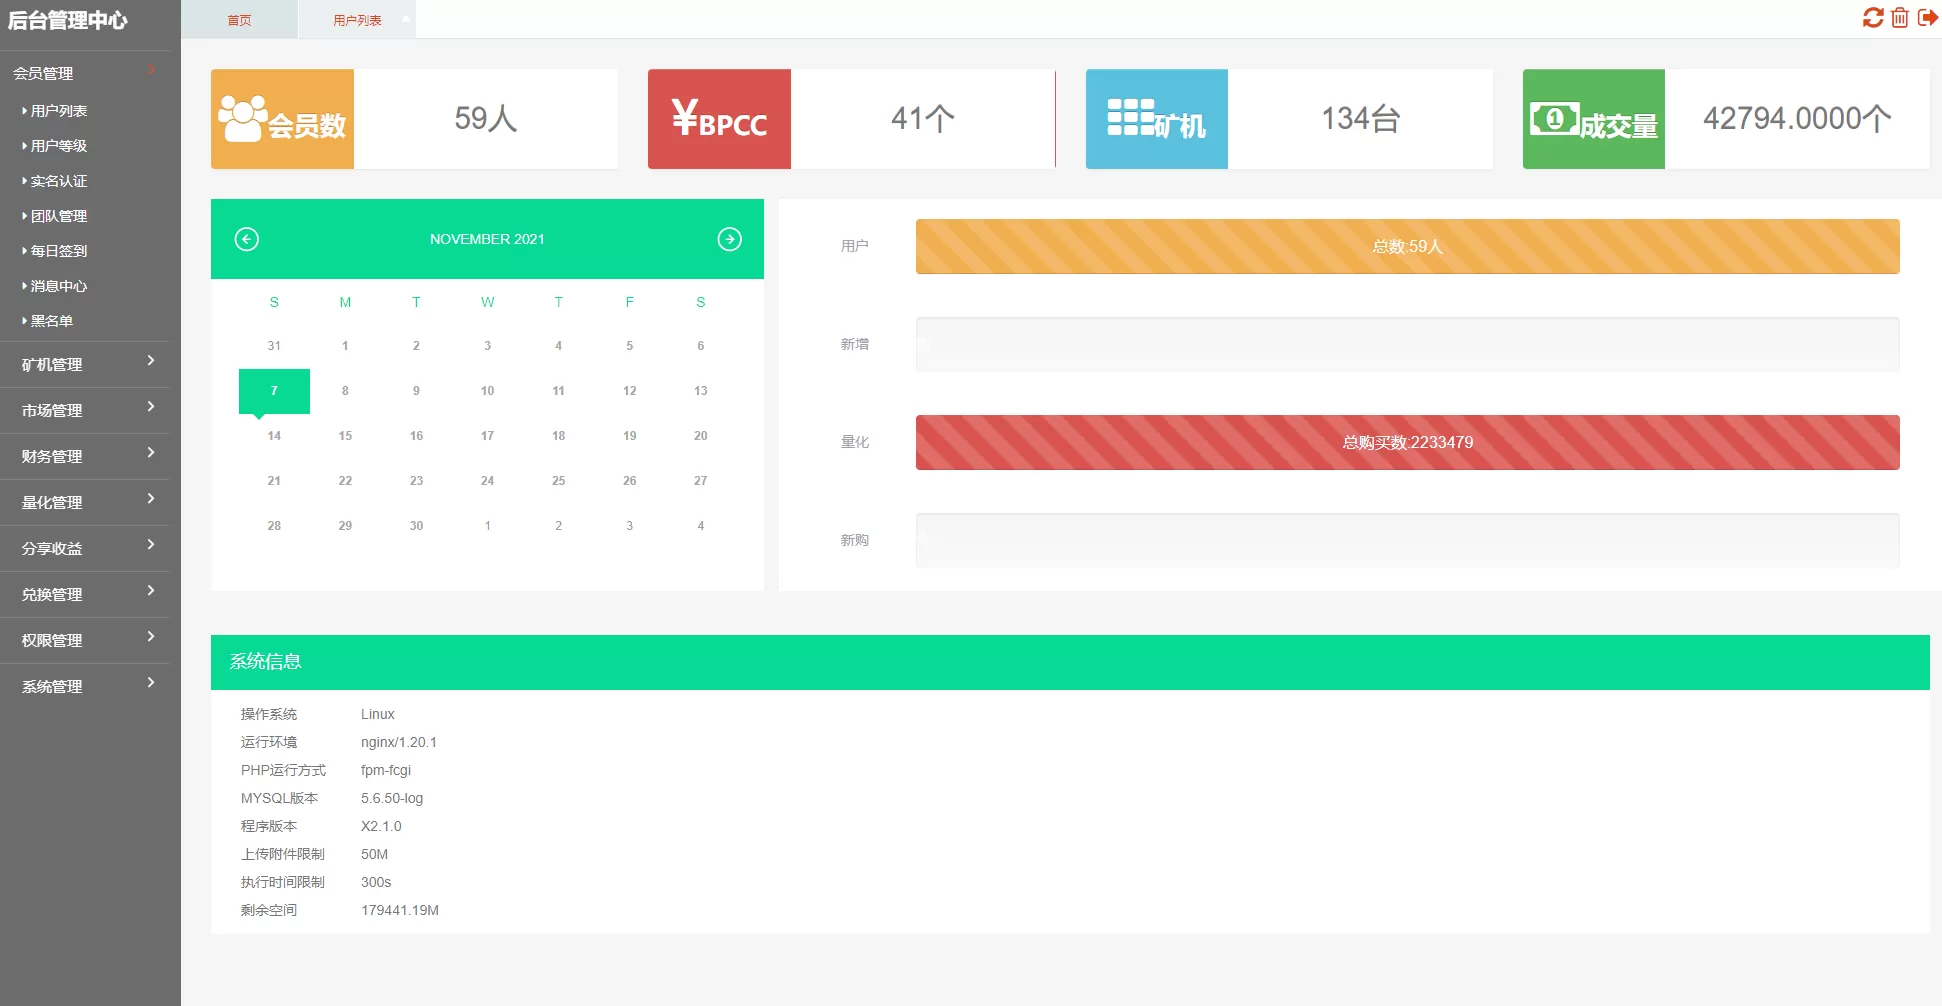
Task: Open 实名认证 in the sidebar
Action: (59, 181)
